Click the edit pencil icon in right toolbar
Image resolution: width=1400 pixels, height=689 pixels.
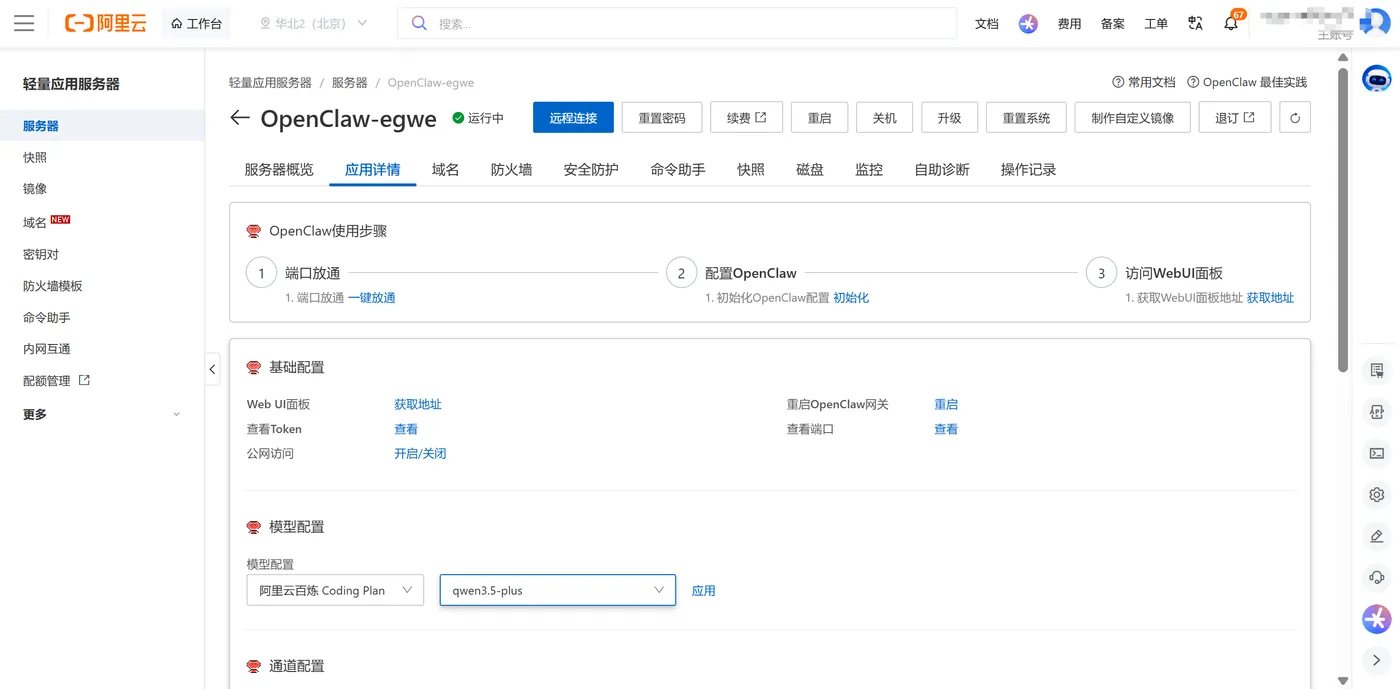point(1377,536)
